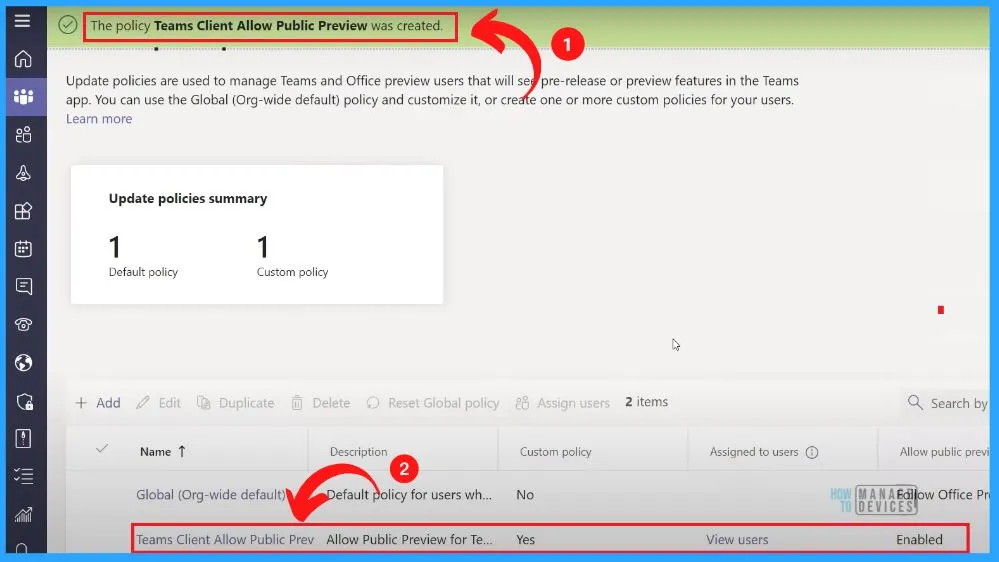Toggle the select-all checkmark in table header
Viewport: 999px width, 562px height.
(x=102, y=449)
